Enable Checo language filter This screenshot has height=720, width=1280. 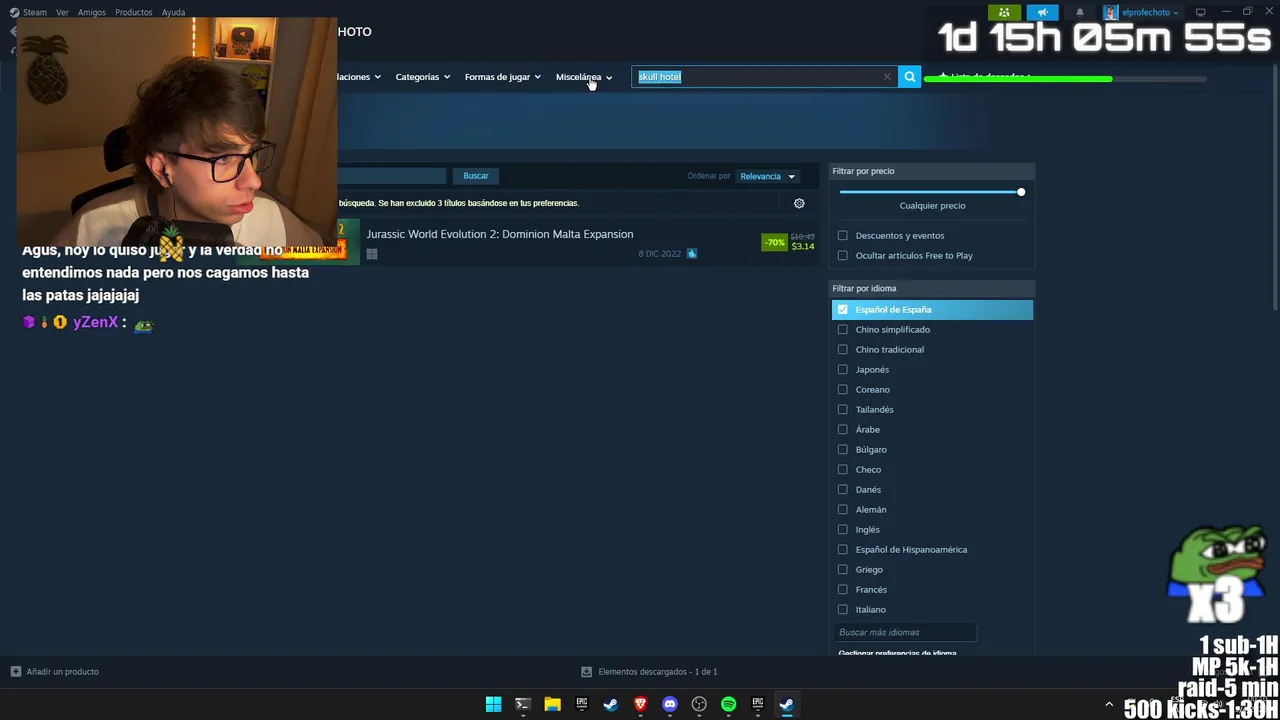tap(843, 470)
